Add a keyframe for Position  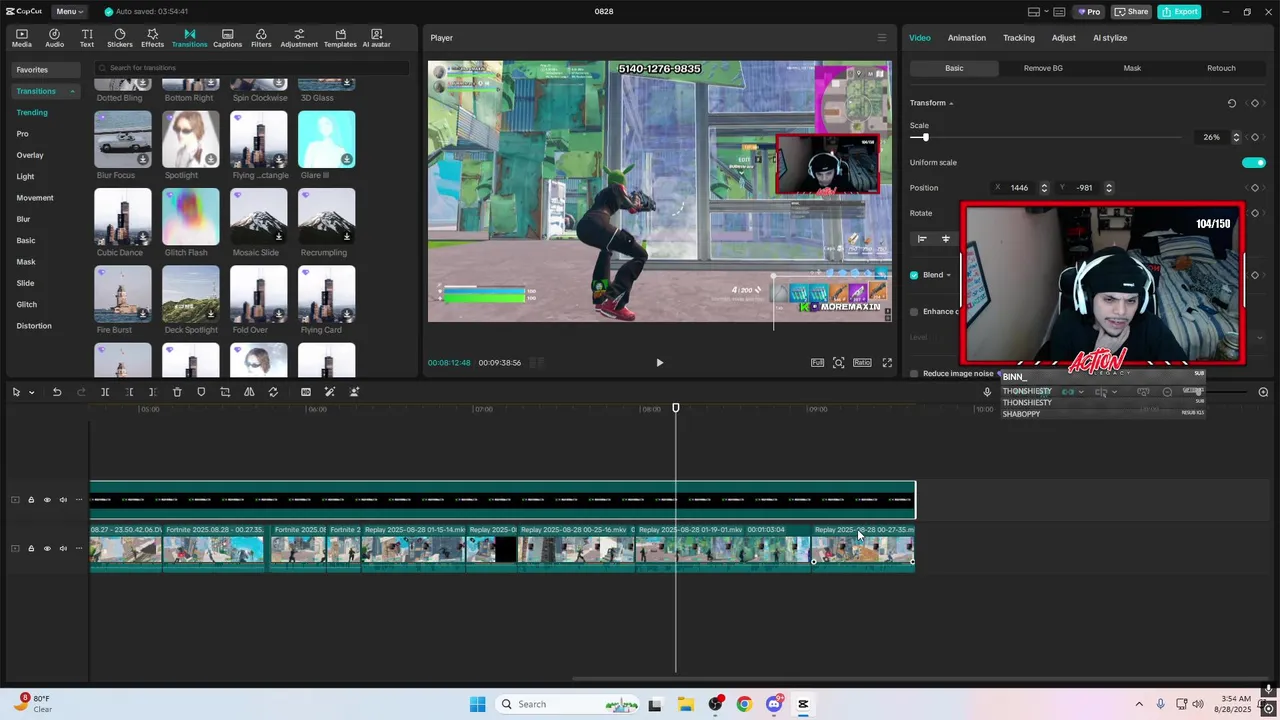pyautogui.click(x=1255, y=188)
